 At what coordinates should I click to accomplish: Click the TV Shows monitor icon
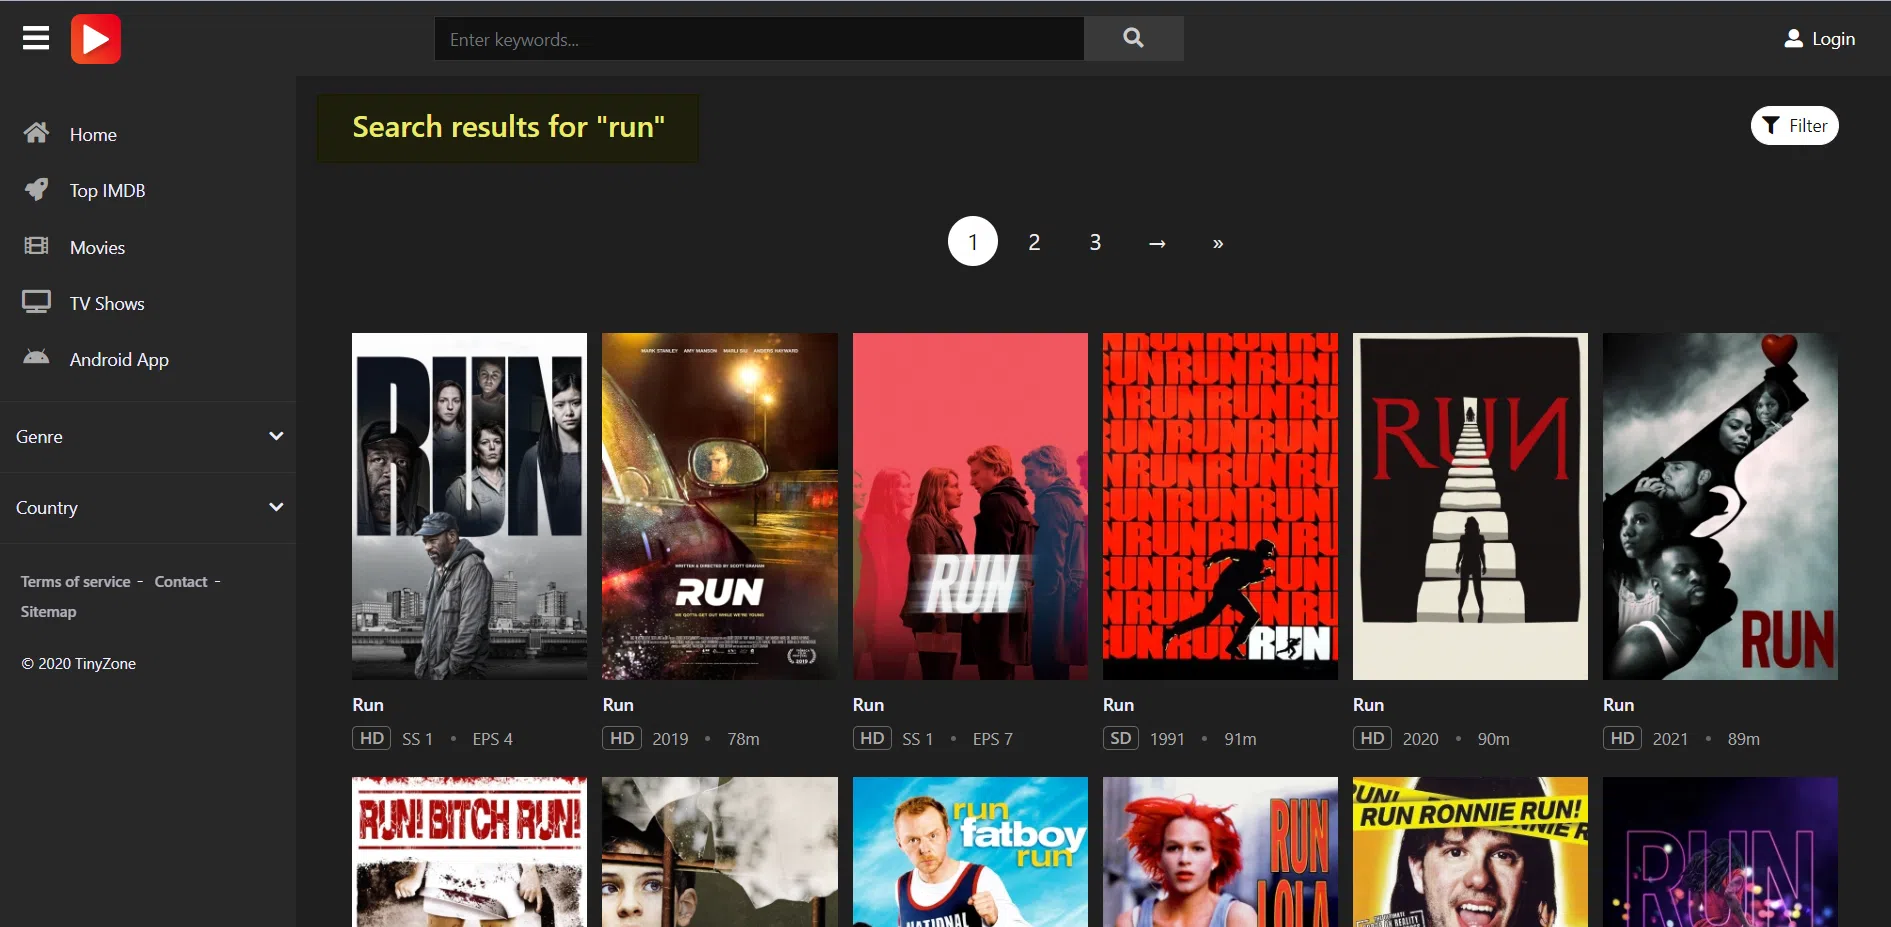tap(36, 302)
